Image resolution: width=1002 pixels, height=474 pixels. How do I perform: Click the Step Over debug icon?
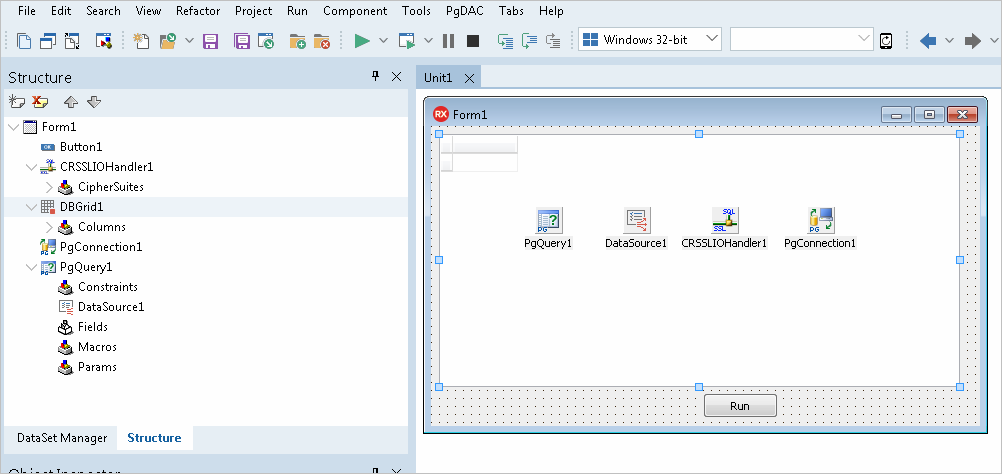click(529, 42)
